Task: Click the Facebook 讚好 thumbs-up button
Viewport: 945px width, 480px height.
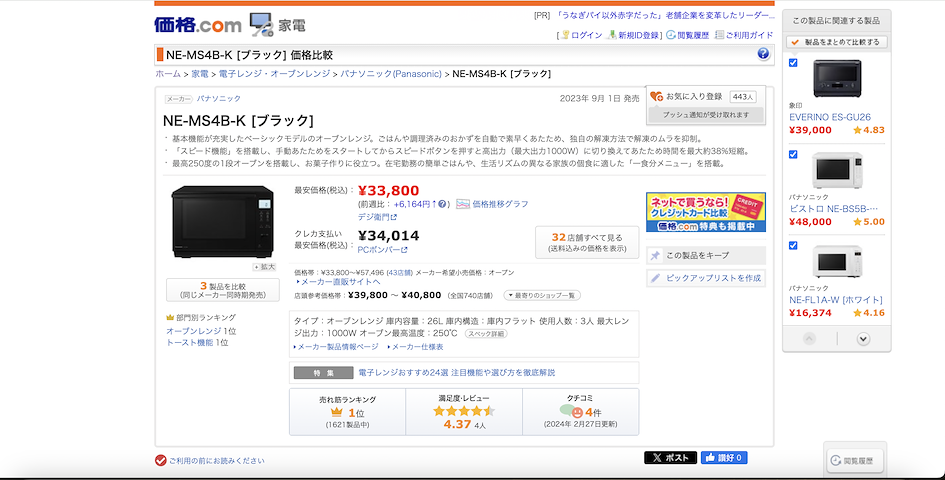Action: [724, 458]
